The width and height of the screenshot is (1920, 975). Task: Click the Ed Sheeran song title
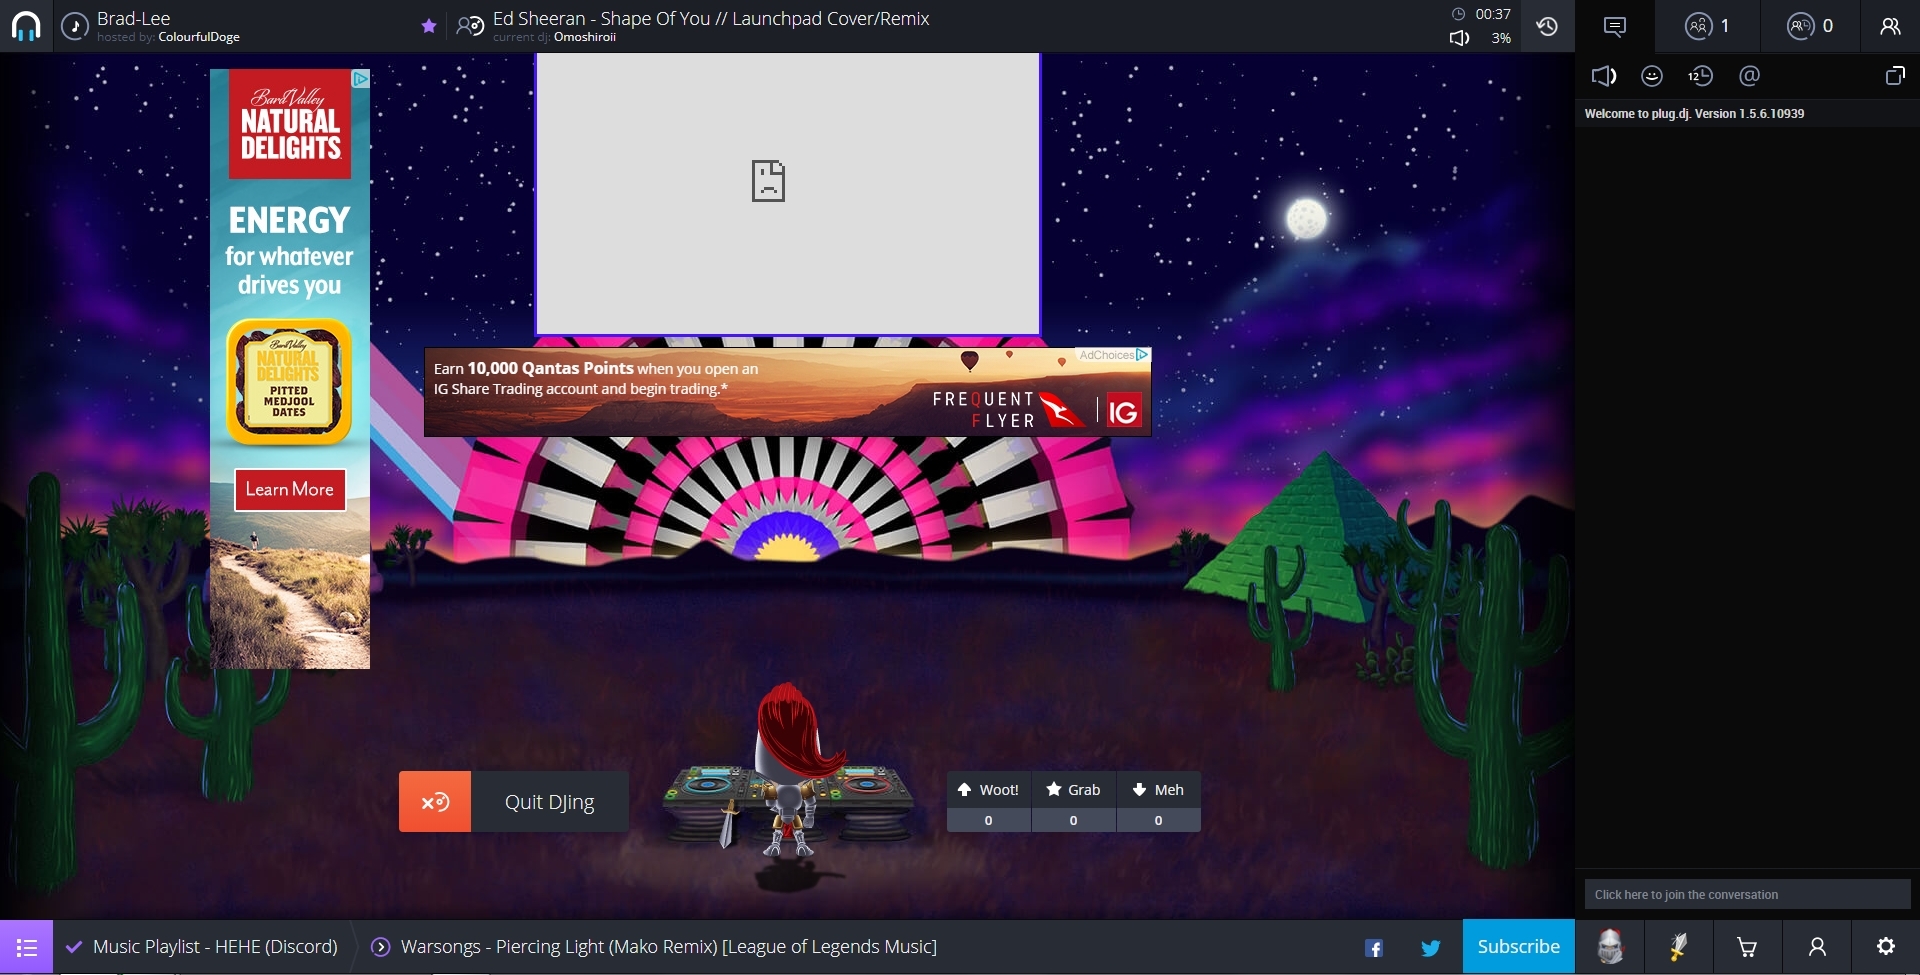click(711, 18)
